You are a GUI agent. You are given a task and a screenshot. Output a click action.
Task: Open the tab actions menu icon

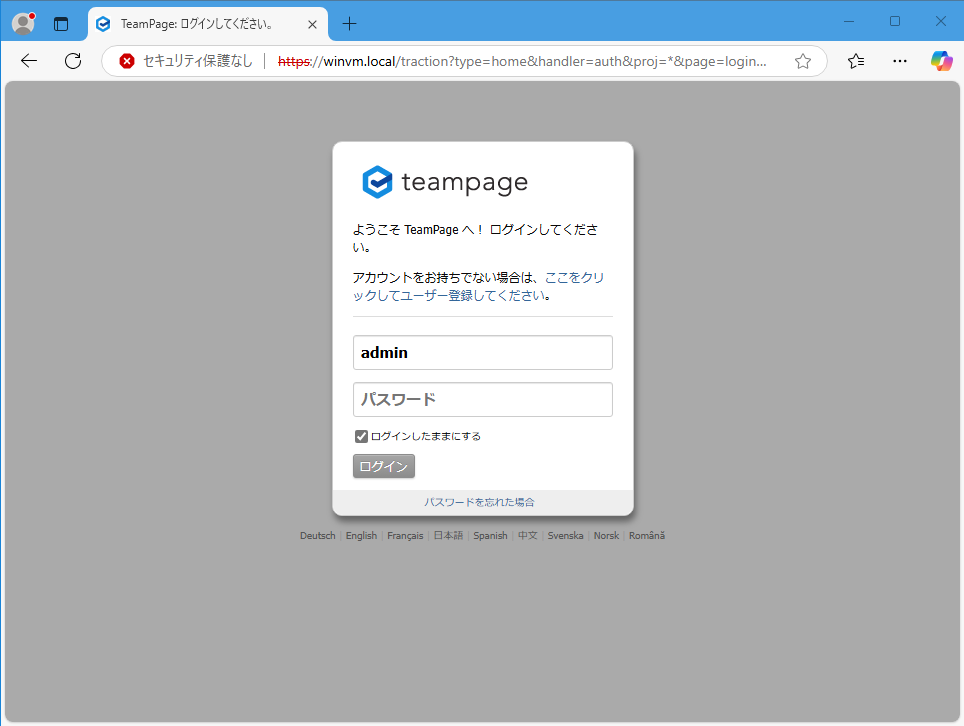click(x=61, y=24)
